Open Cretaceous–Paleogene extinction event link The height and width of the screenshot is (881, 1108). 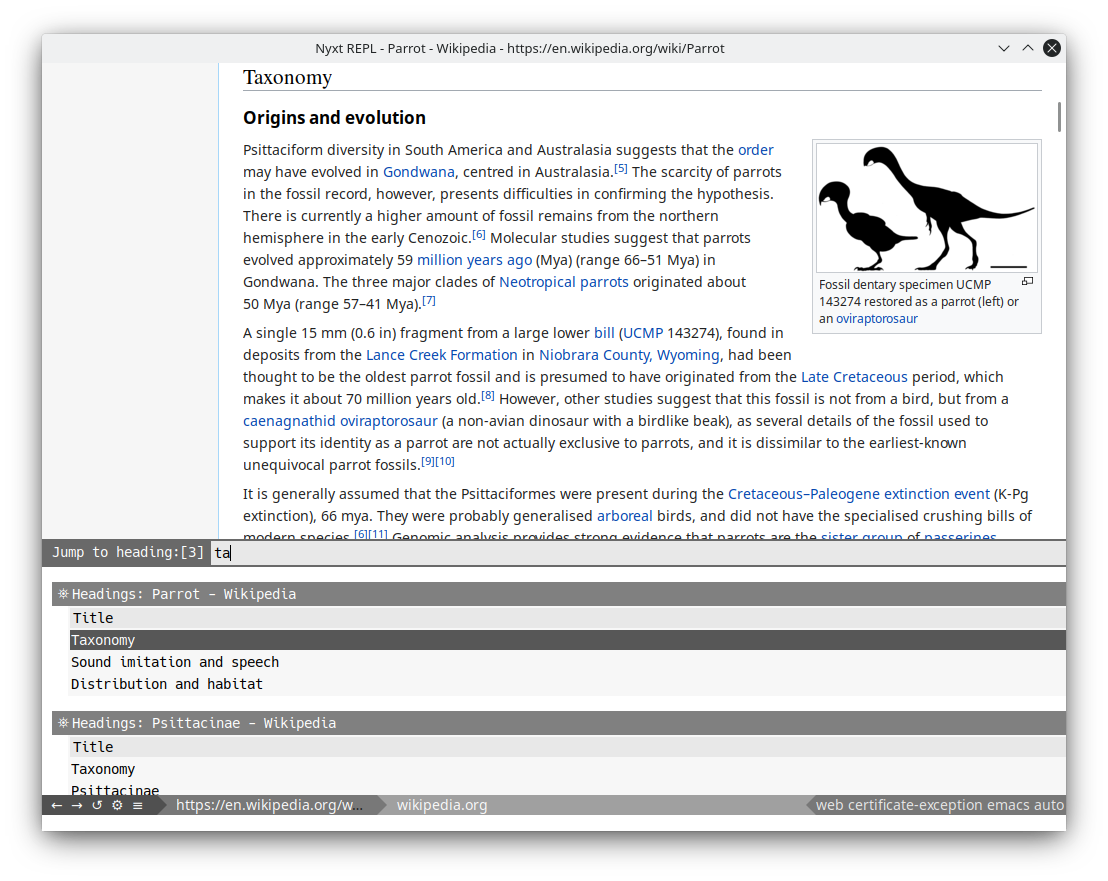[x=859, y=494]
